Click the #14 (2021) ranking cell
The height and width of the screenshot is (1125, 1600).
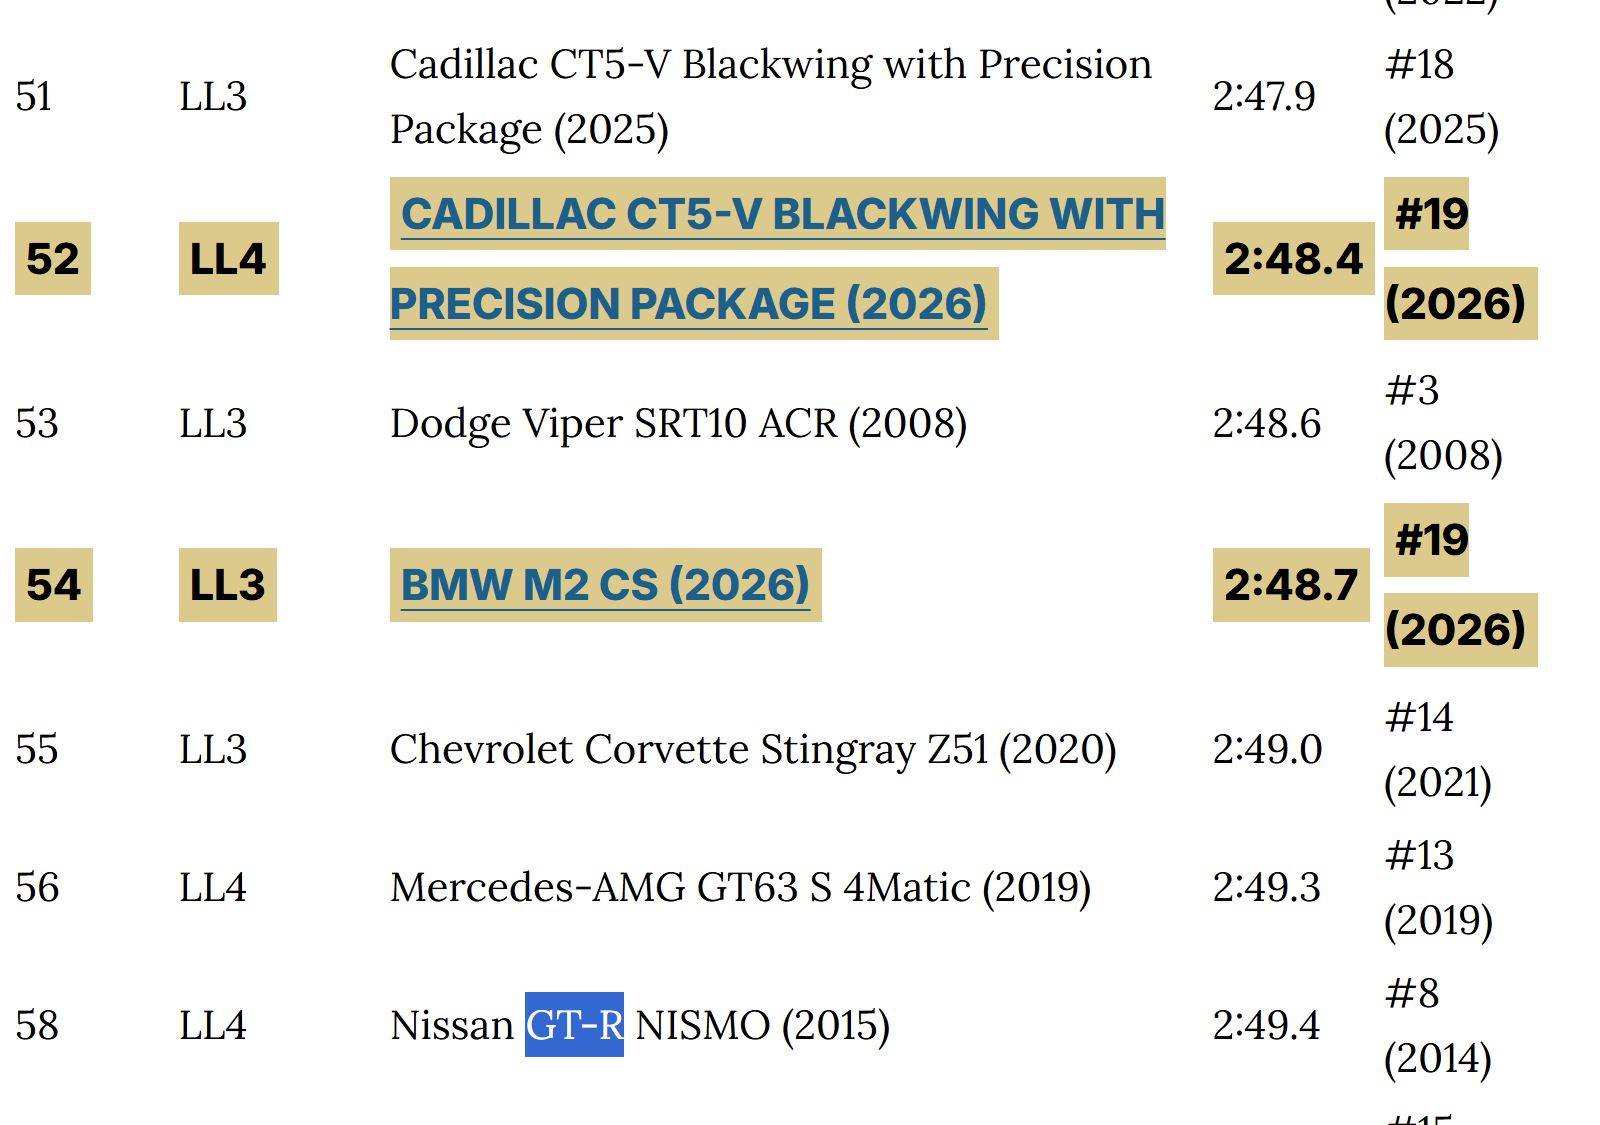(1438, 750)
